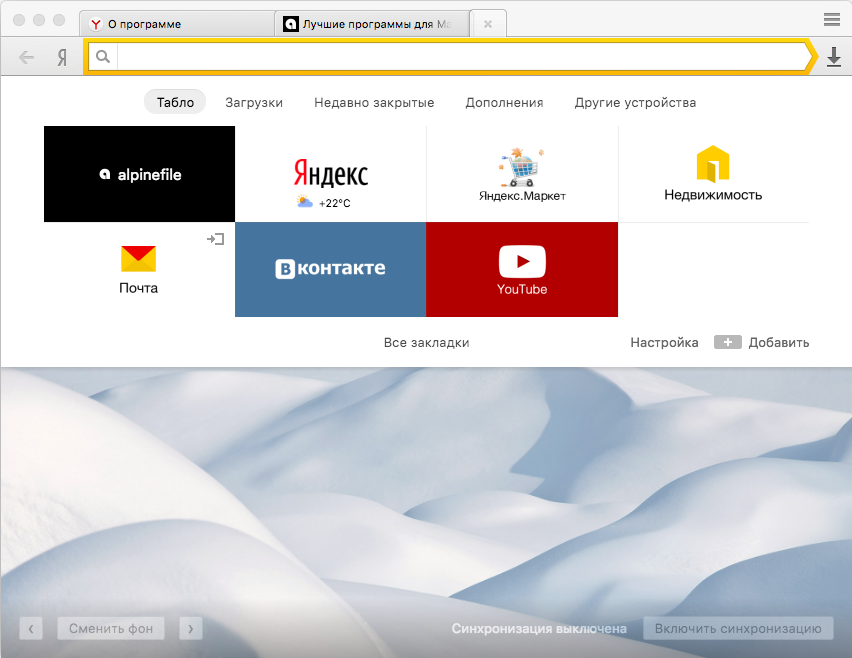Open the Недавно закрытые section

point(374,103)
